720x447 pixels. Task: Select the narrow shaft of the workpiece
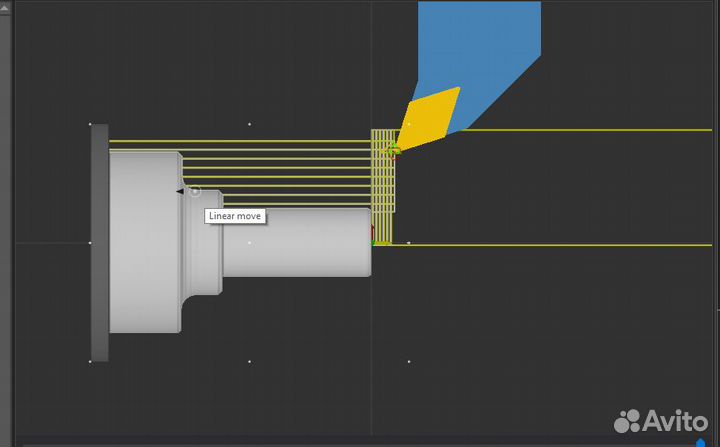[x=296, y=242]
